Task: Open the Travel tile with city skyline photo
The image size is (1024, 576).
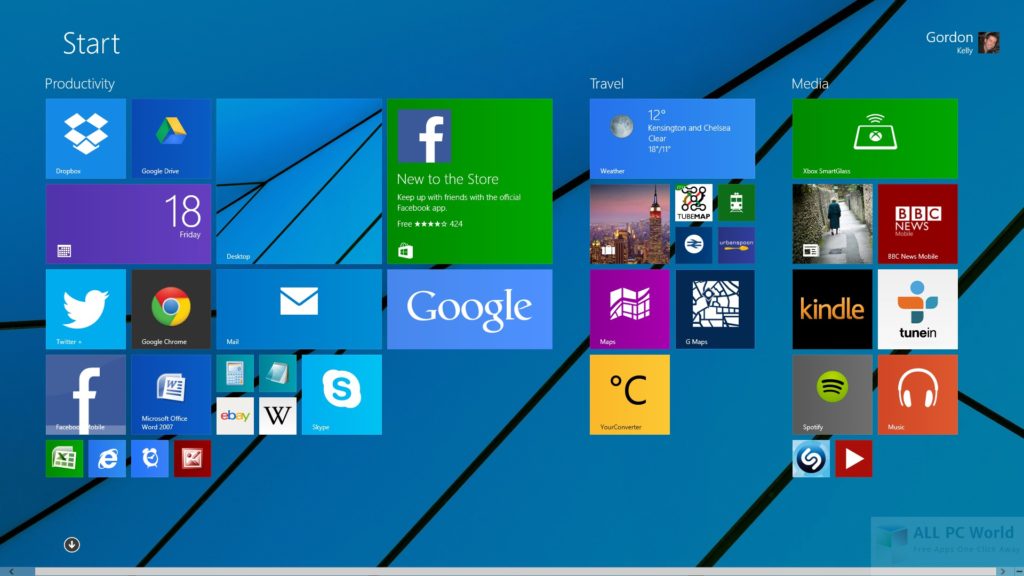Action: [630, 224]
